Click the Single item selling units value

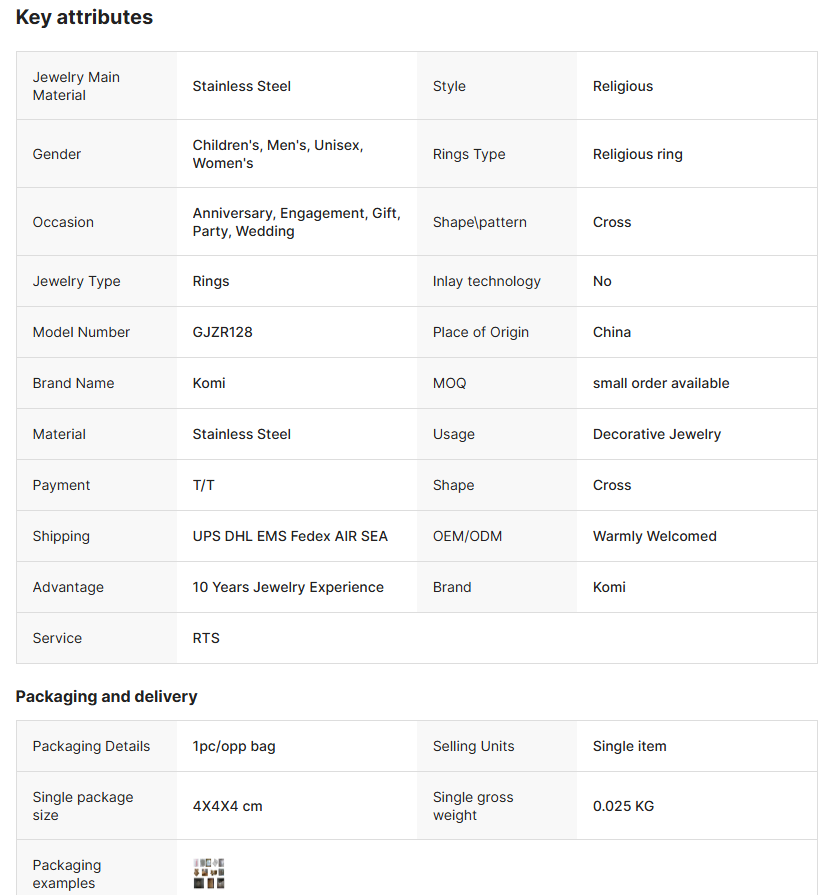[x=629, y=746]
